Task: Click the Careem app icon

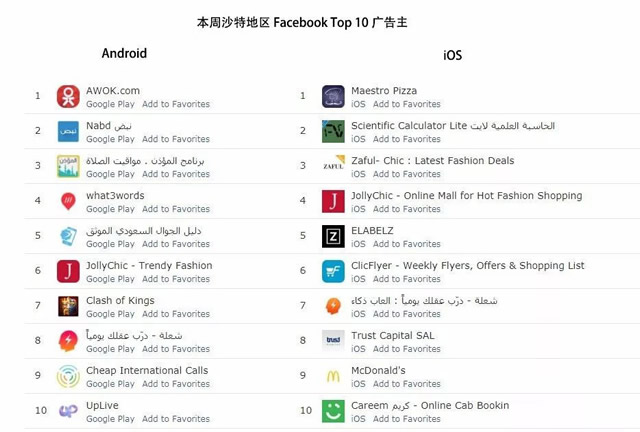Action: pos(333,411)
